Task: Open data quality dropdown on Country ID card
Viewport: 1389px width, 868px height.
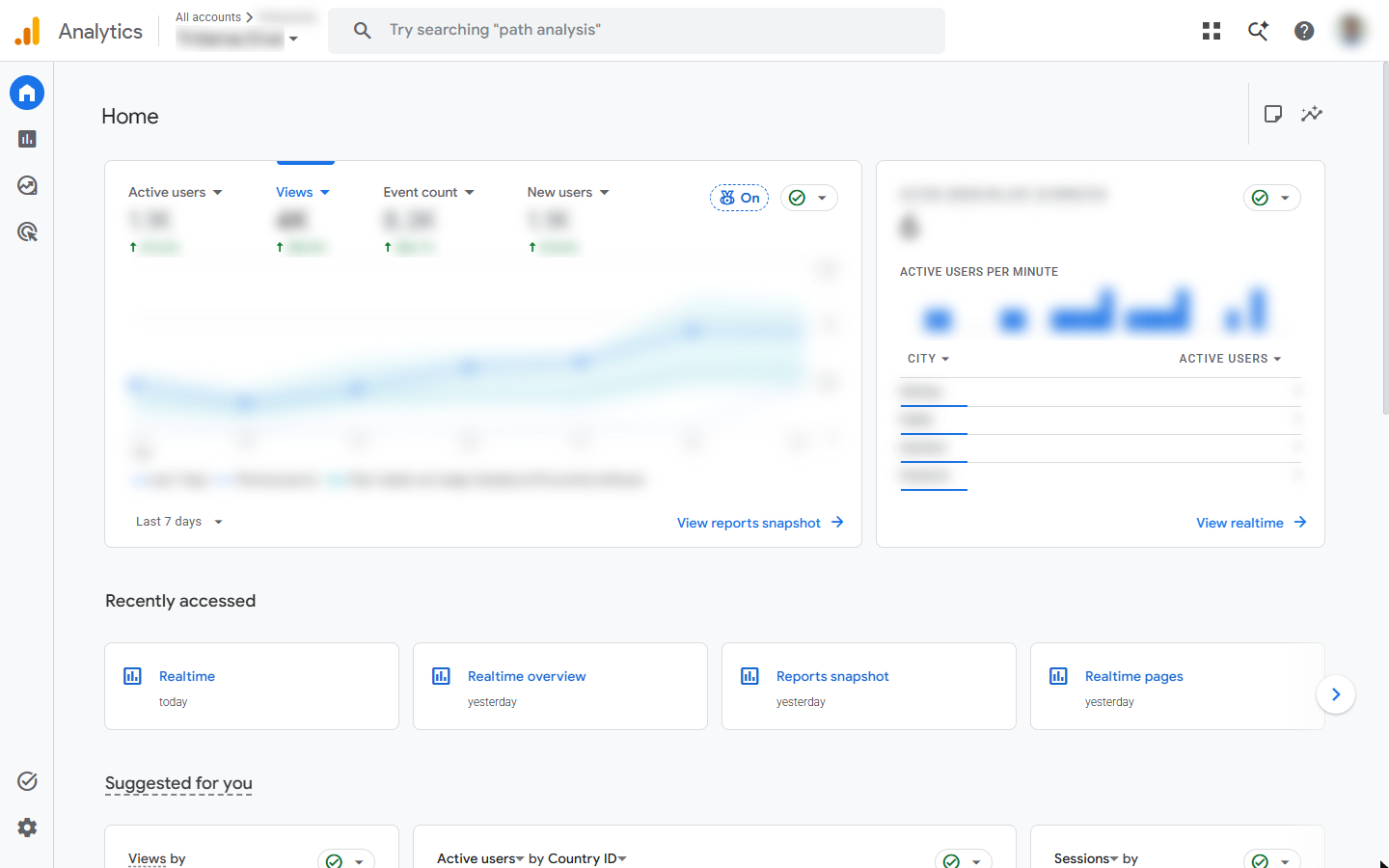Action: tap(963, 860)
